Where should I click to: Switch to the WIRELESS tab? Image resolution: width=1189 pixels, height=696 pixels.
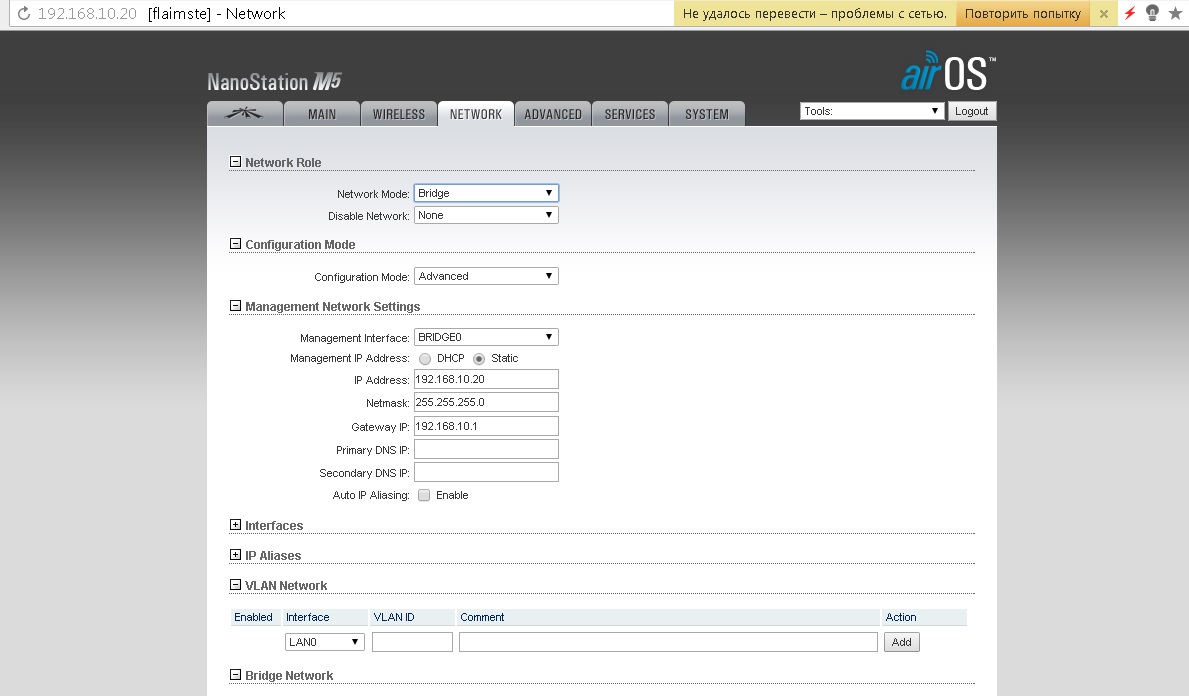[x=398, y=114]
